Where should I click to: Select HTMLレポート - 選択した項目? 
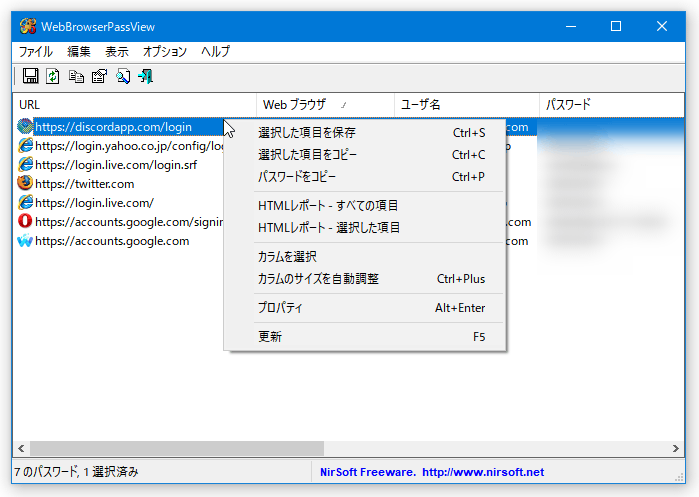click(365, 228)
